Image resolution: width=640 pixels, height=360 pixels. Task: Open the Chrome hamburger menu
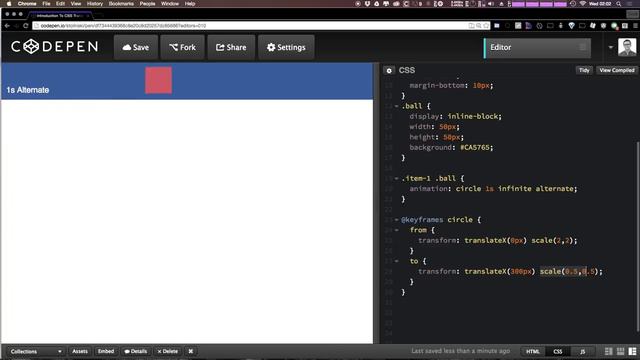click(636, 26)
